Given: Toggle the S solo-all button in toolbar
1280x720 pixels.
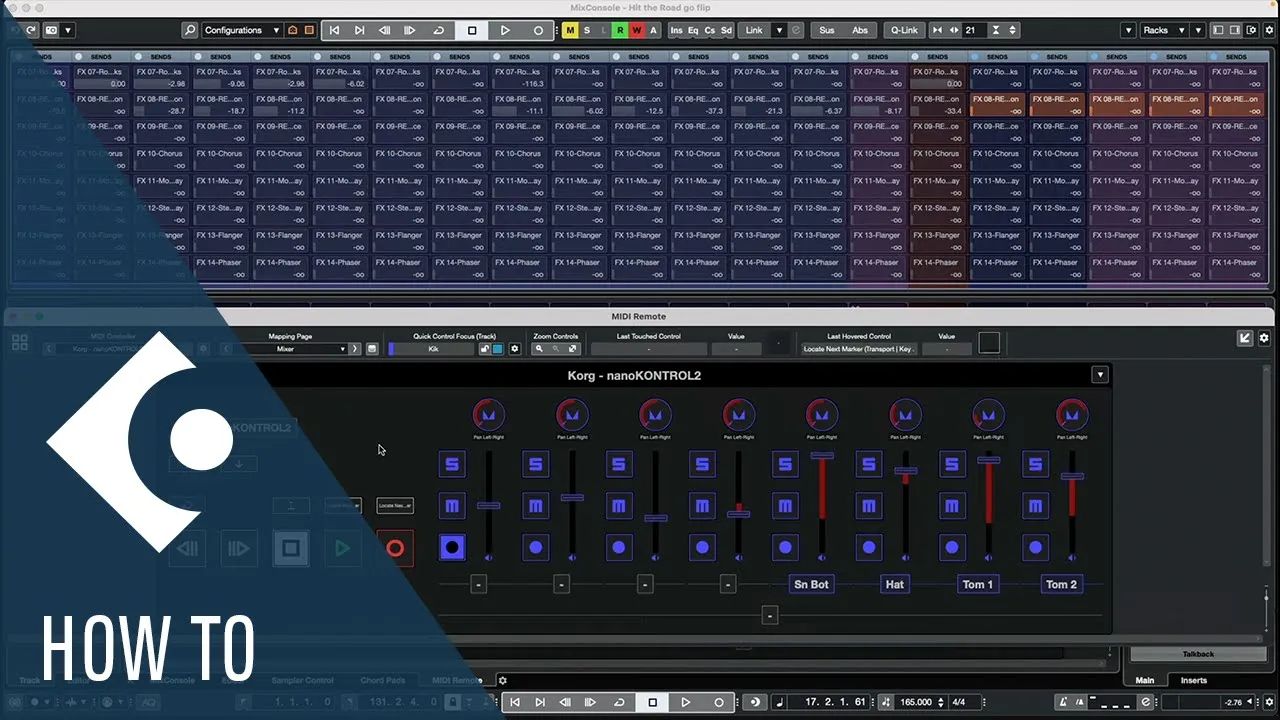Looking at the screenshot, I should coord(587,30).
